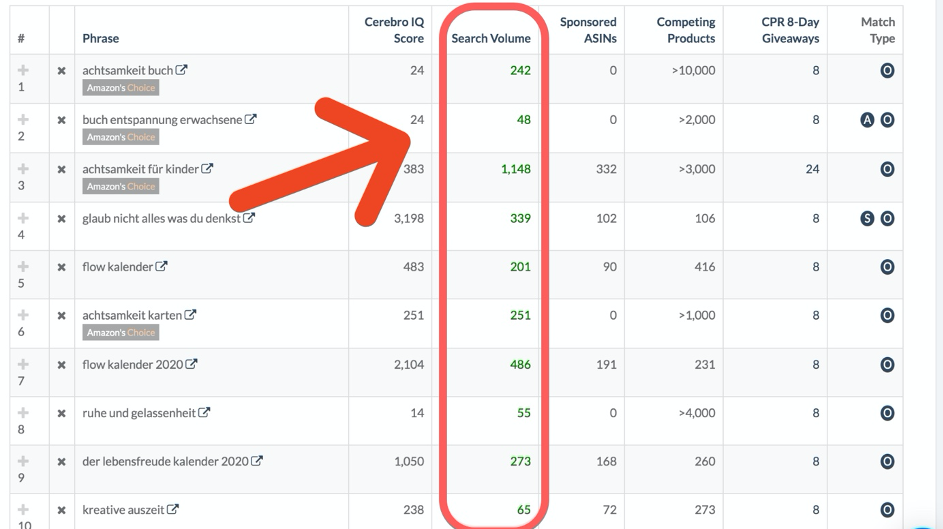Screen dimensions: 943x529
Task: Click the plus icon for row 1
Action: [x=23, y=70]
